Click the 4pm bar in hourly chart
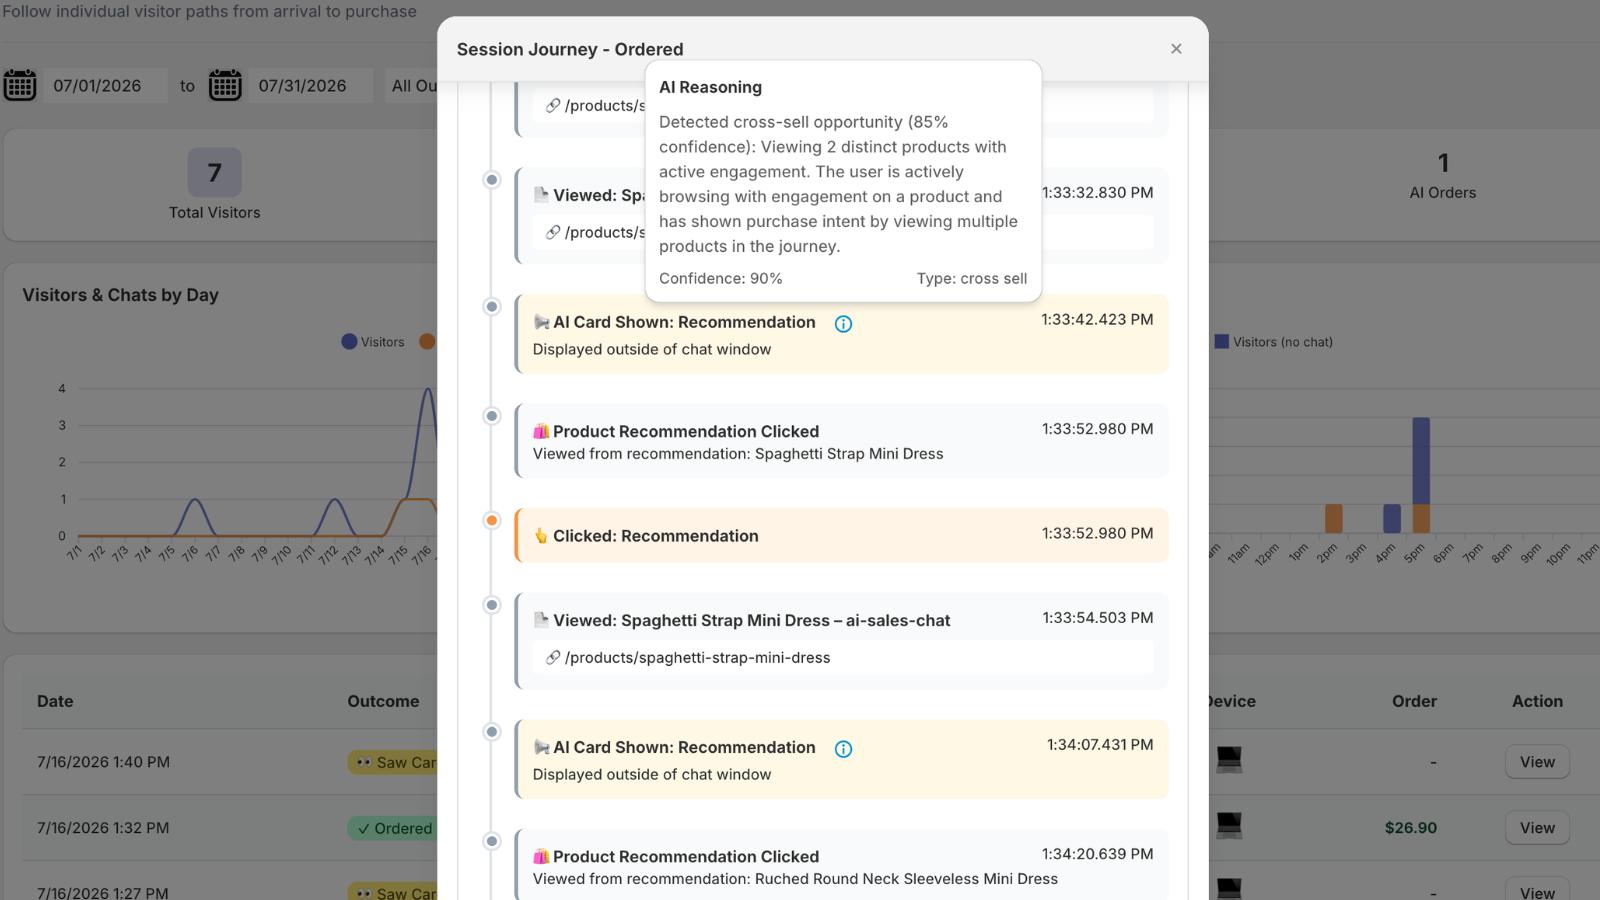This screenshot has height=900, width=1600. click(x=1392, y=518)
